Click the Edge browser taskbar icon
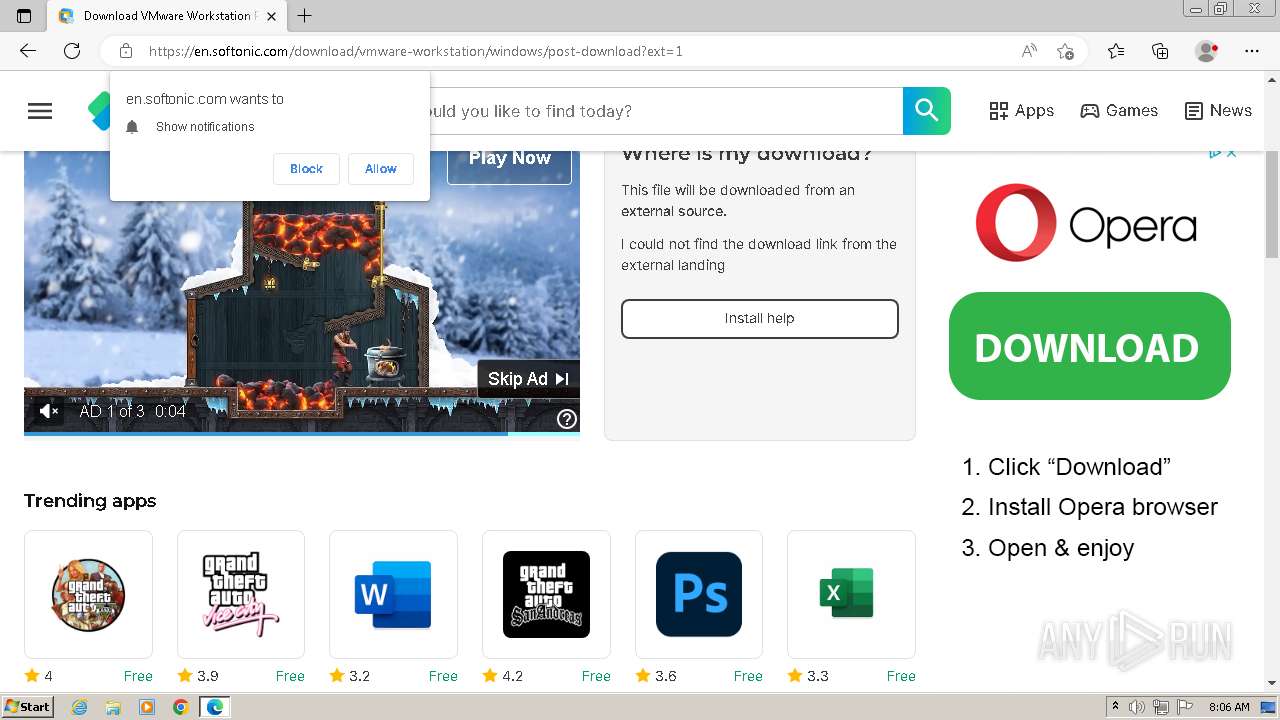The image size is (1280, 720). click(215, 707)
